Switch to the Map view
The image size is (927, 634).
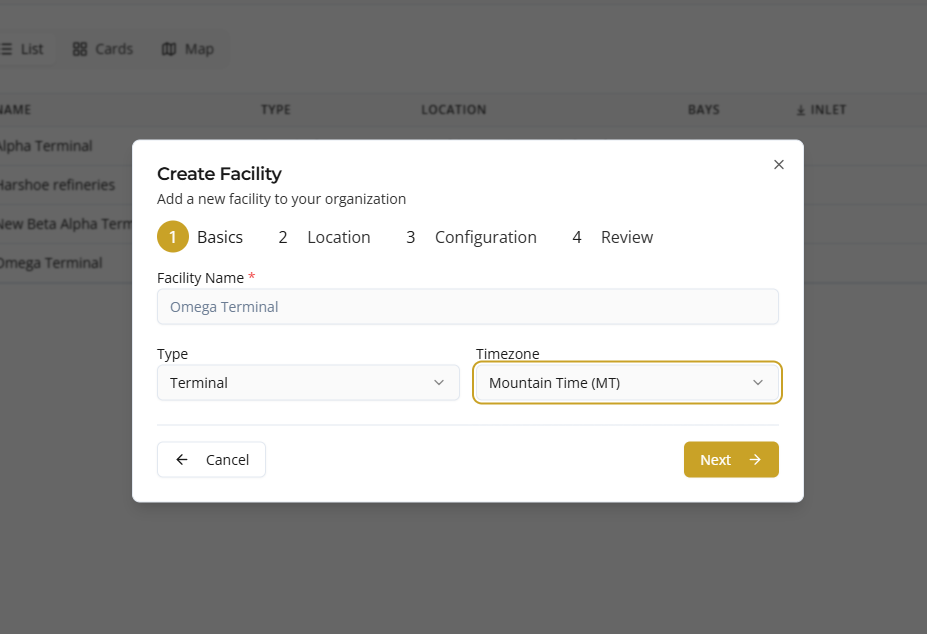(x=188, y=49)
